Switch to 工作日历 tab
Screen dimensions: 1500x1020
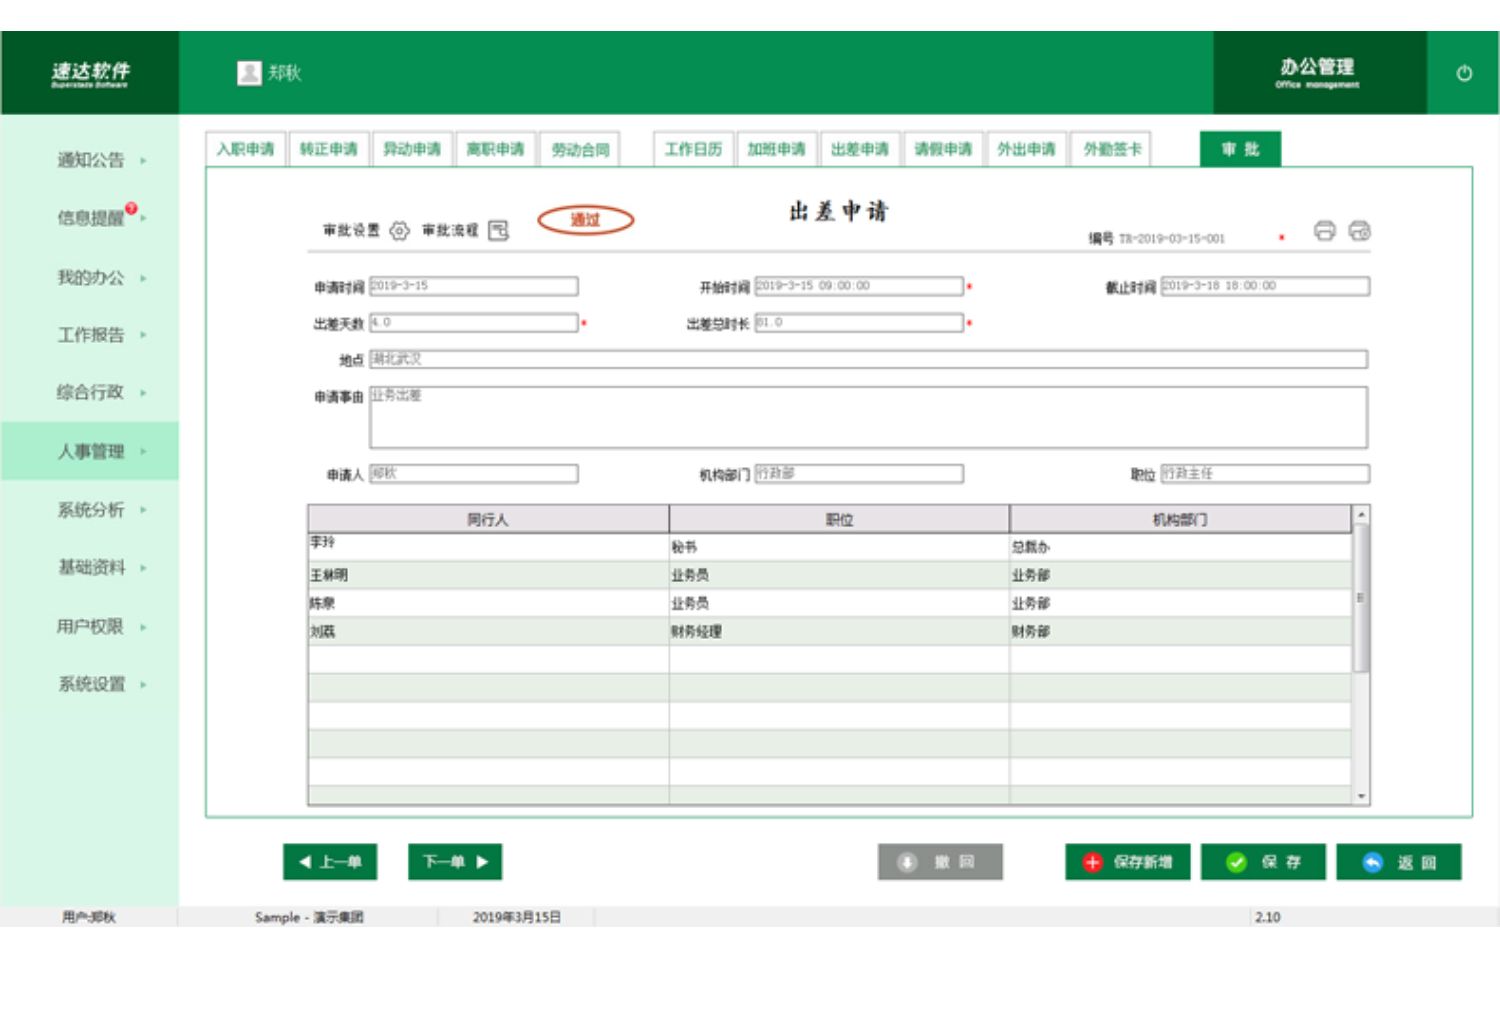[693, 149]
